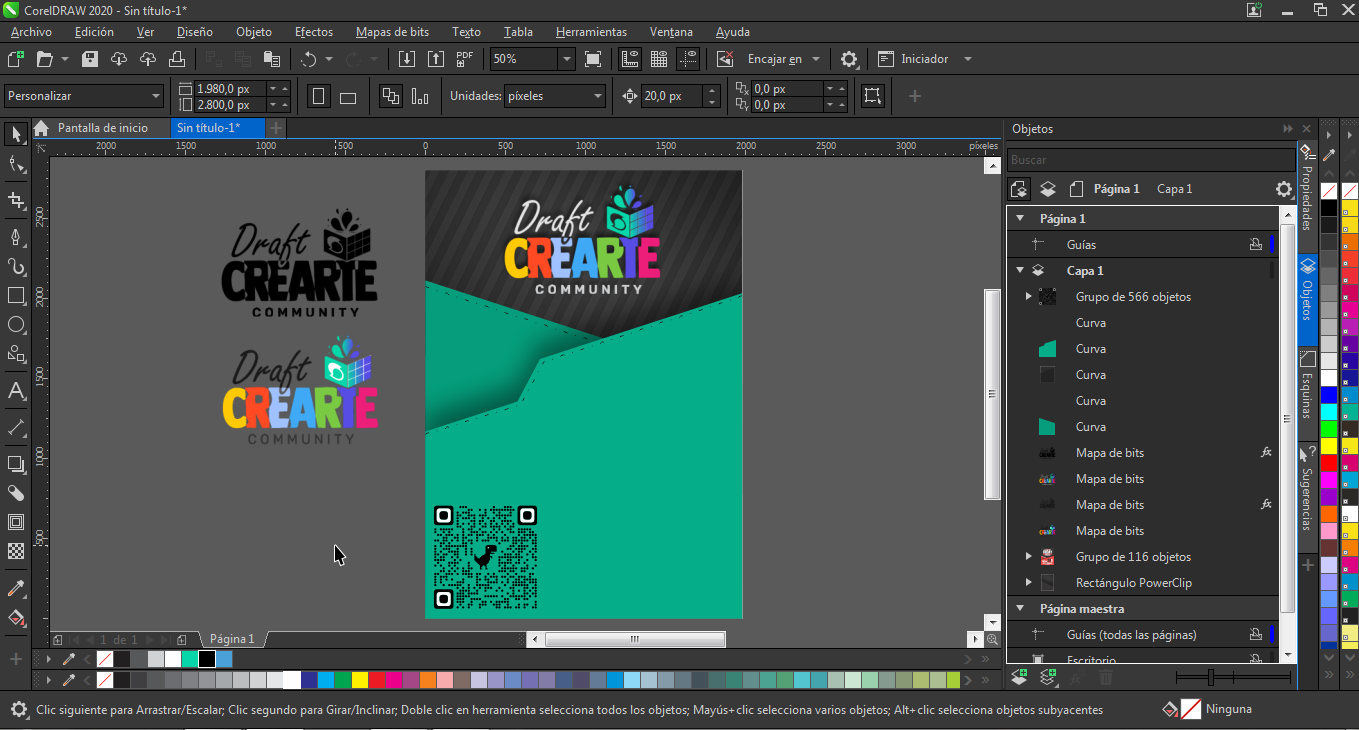Open the Options gear in the standard toolbar

849,59
